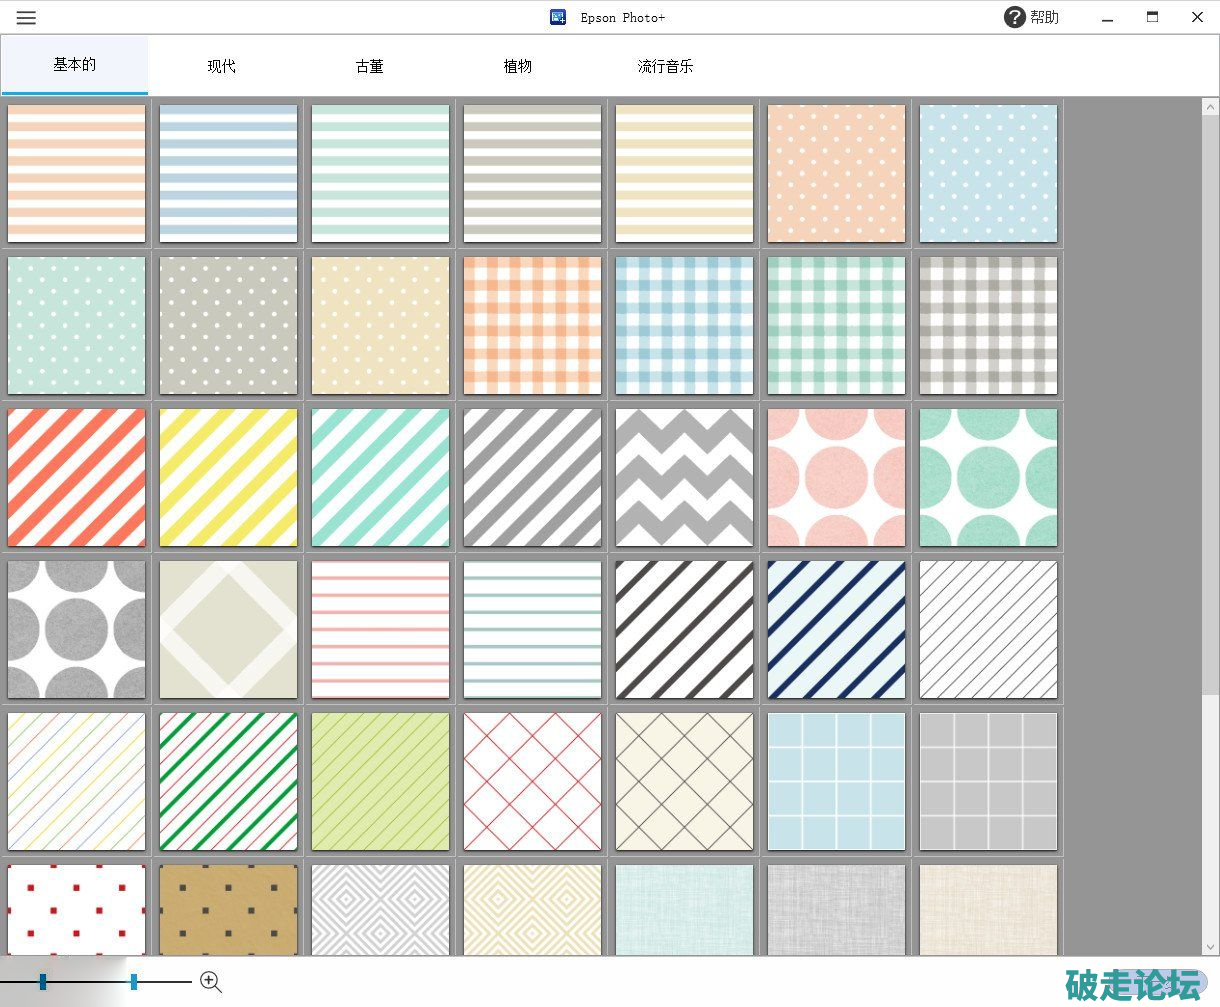
Task: Click the zoom-in magnifier icon
Action: coord(210,982)
